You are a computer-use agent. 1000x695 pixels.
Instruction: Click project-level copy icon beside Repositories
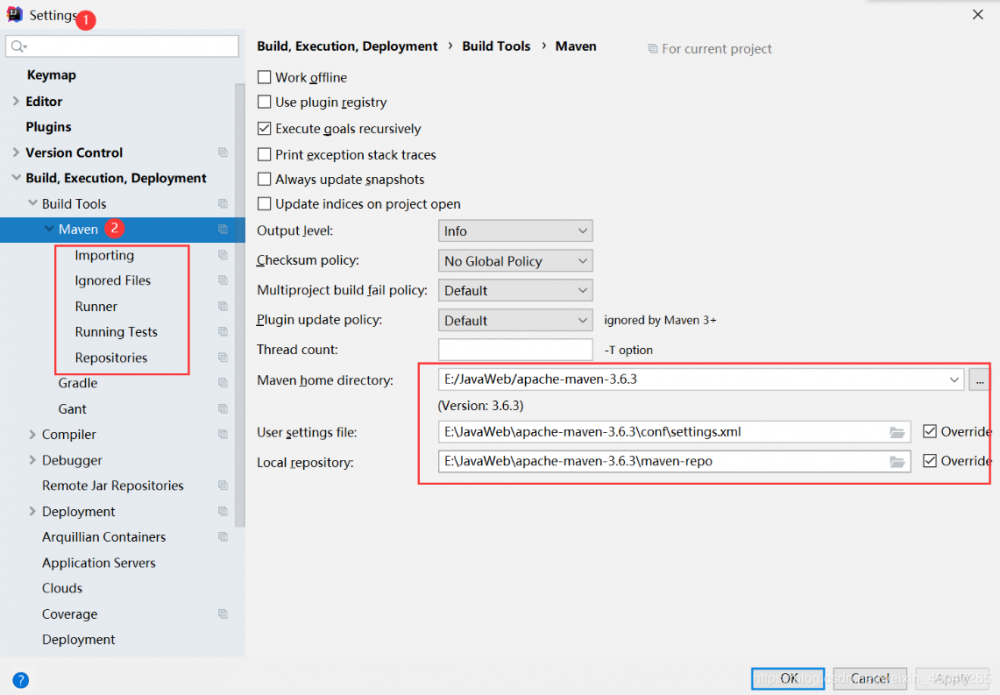pos(223,358)
